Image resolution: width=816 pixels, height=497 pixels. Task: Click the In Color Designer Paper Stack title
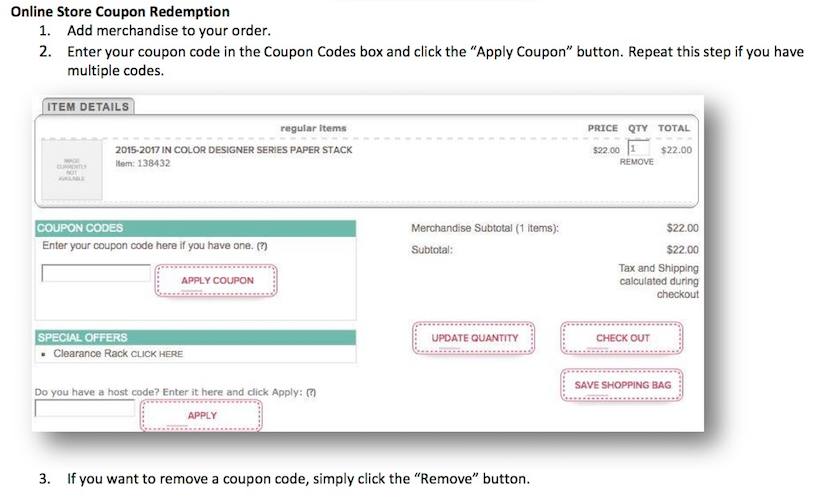point(234,150)
